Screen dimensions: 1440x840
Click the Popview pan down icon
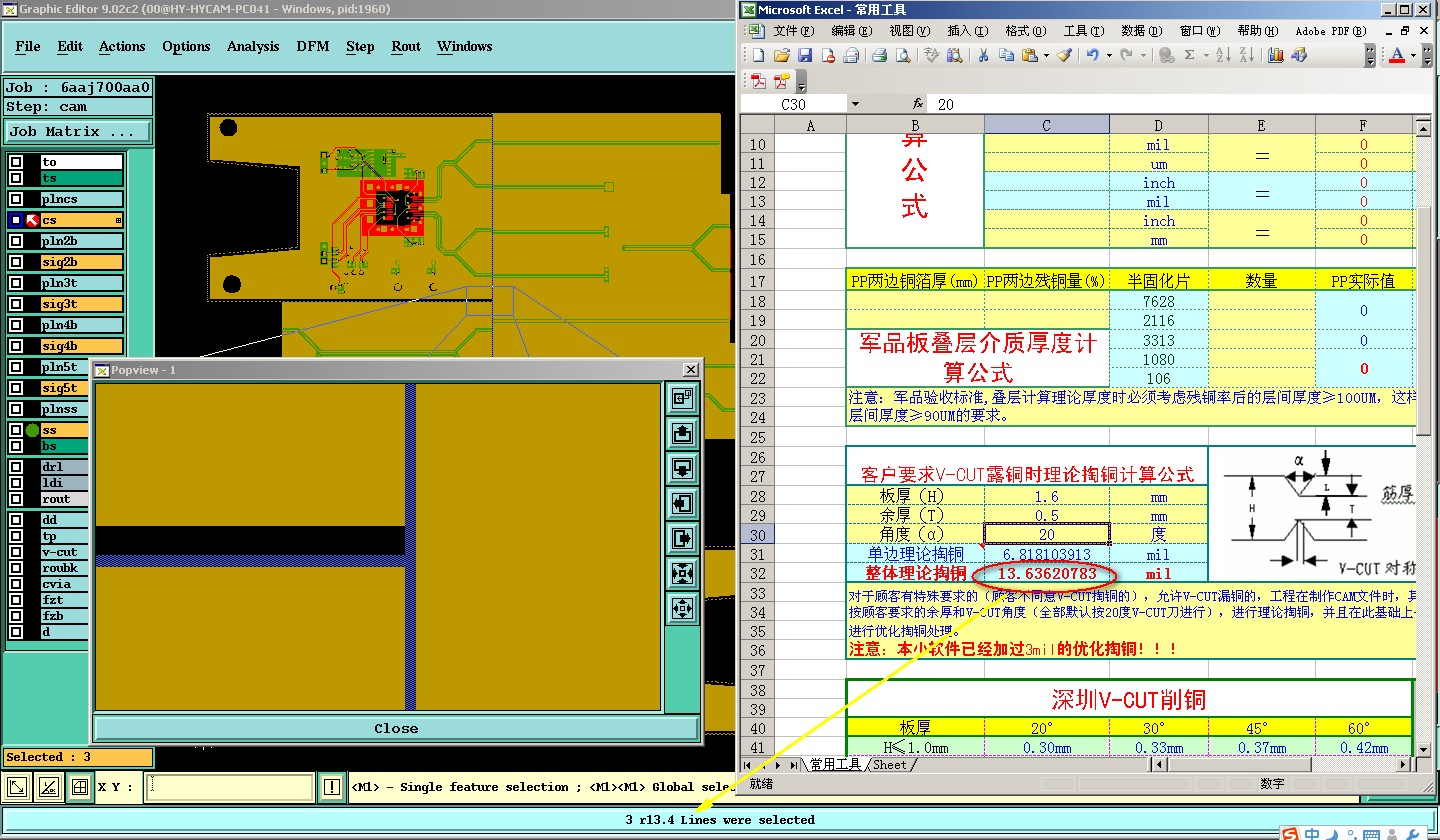(x=683, y=468)
